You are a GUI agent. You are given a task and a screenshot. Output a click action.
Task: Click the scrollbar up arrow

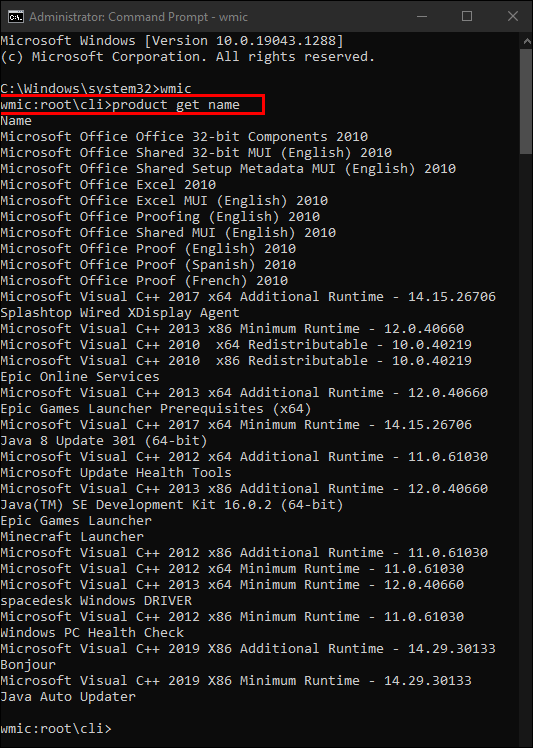[526, 42]
